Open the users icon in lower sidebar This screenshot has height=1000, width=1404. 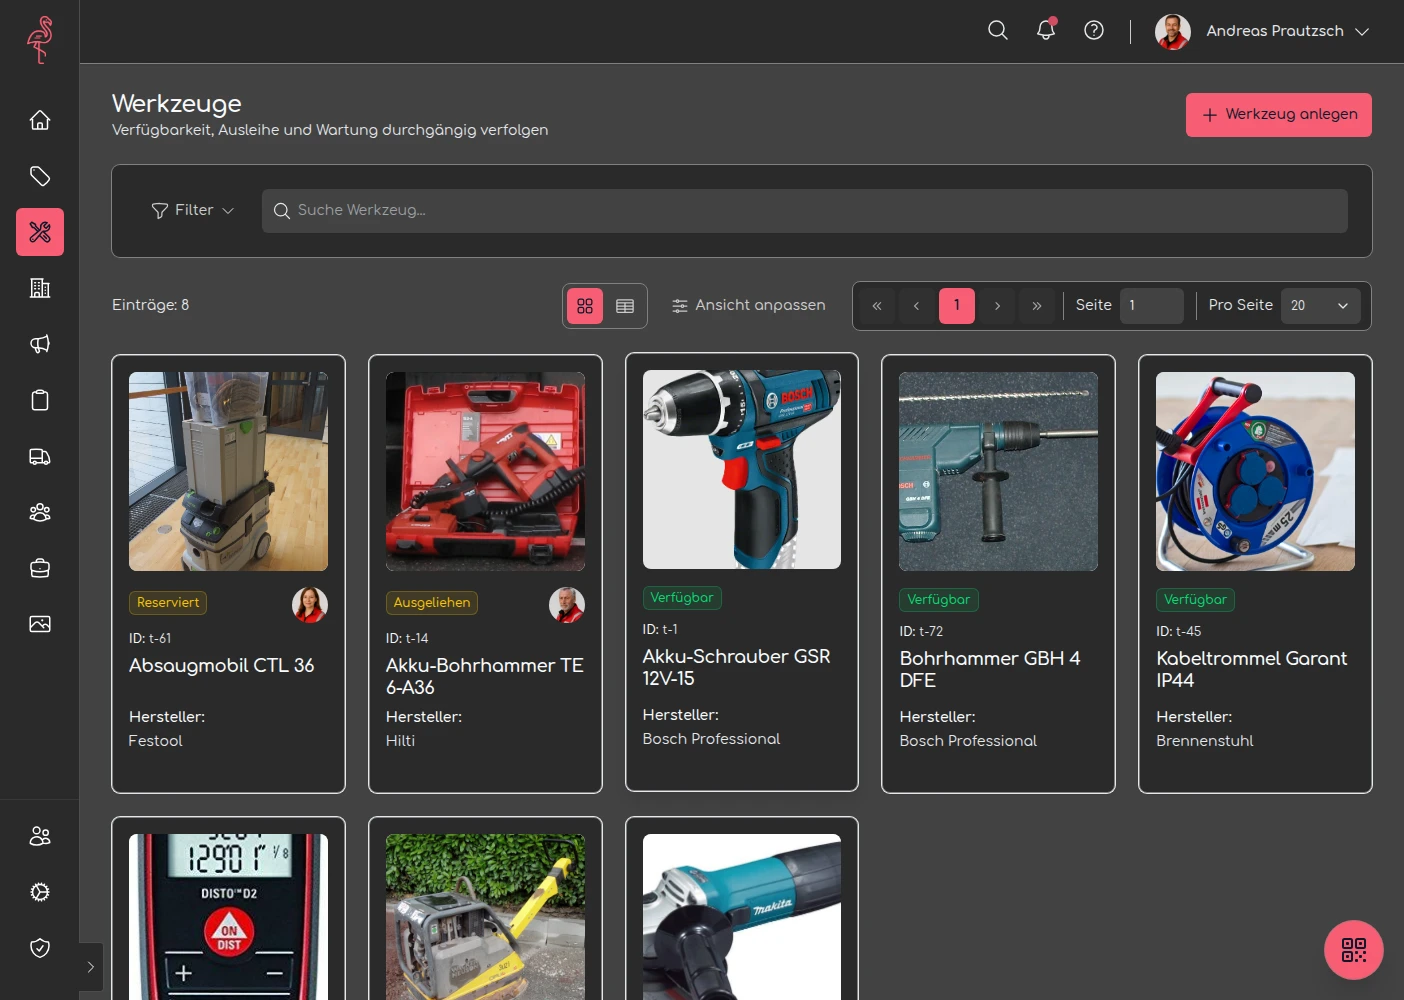pos(40,836)
